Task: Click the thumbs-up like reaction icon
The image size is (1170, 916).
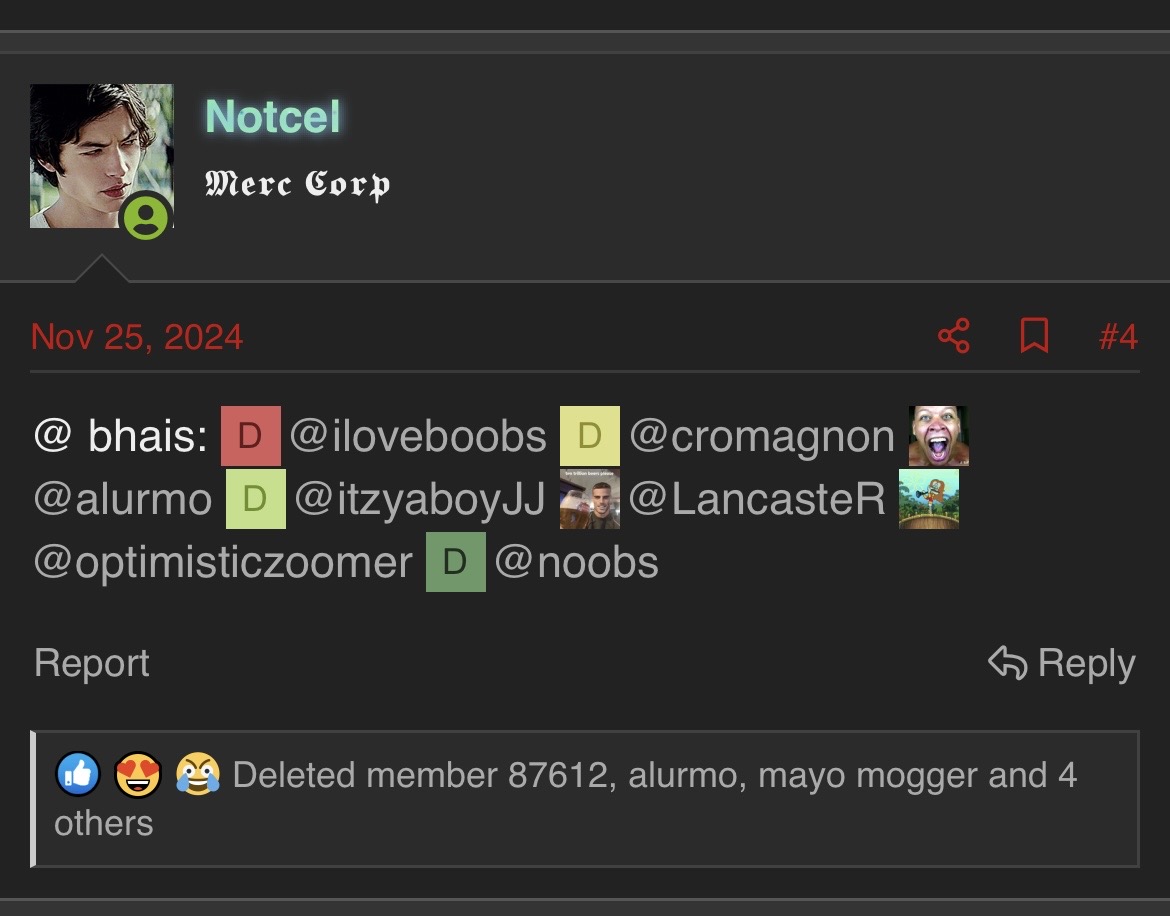Action: tap(78, 774)
